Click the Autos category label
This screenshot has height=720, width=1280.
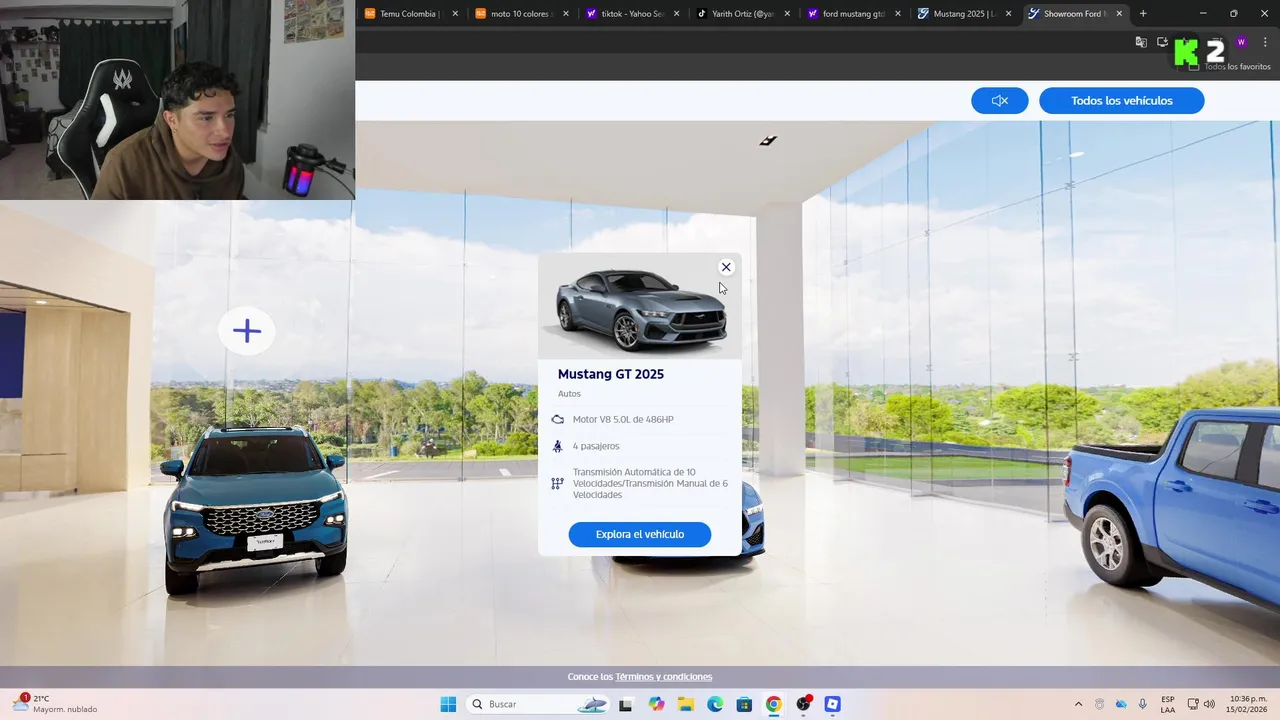[x=569, y=394]
